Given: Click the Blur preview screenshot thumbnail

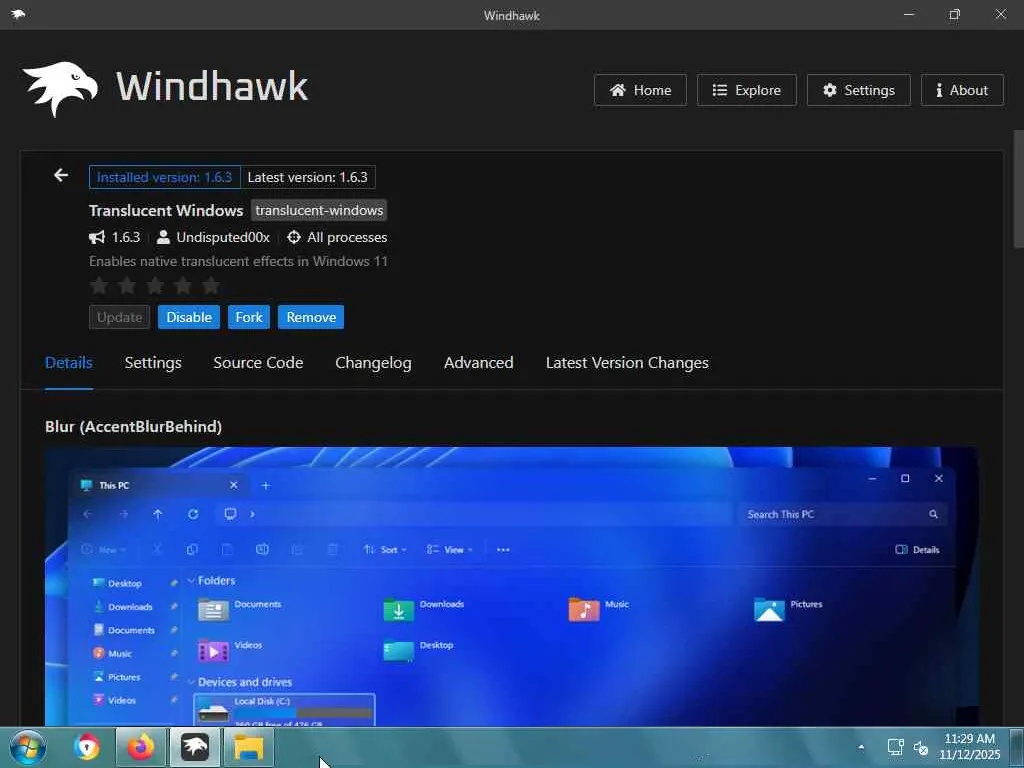Looking at the screenshot, I should (511, 586).
